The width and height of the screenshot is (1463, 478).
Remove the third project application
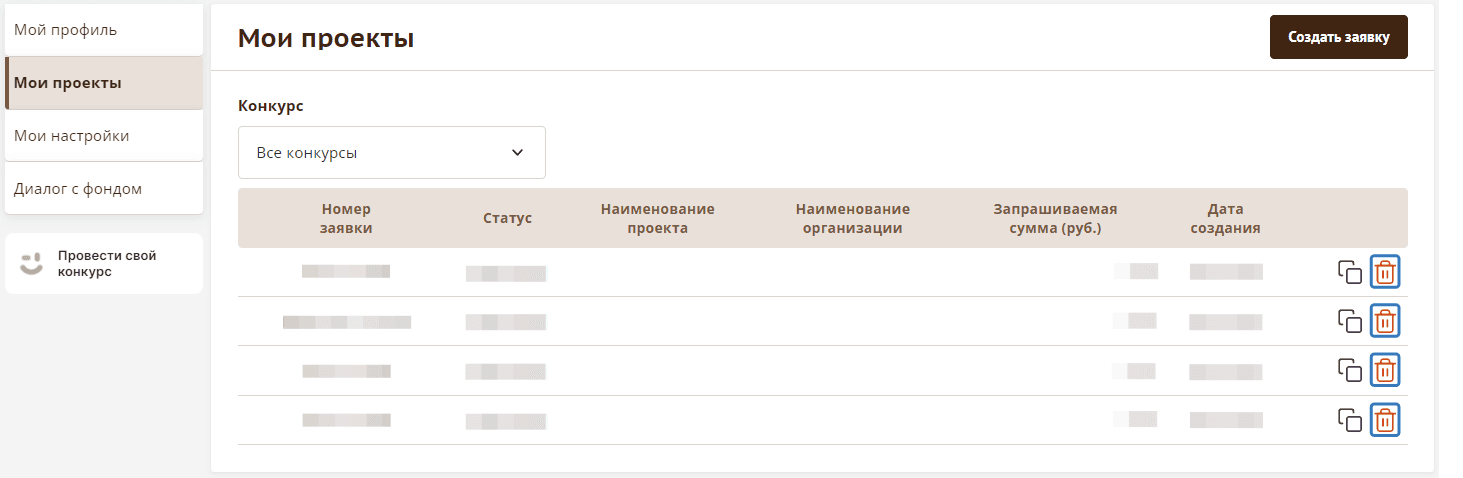coord(1385,370)
